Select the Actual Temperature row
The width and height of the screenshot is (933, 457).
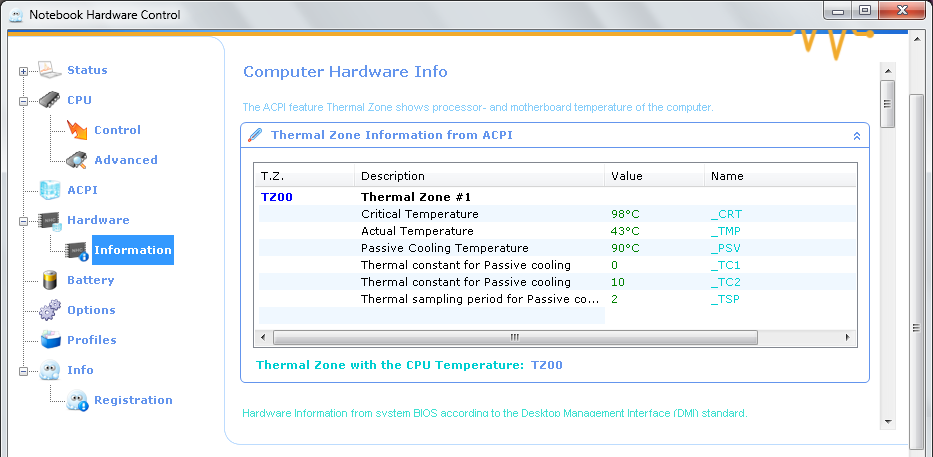point(558,231)
